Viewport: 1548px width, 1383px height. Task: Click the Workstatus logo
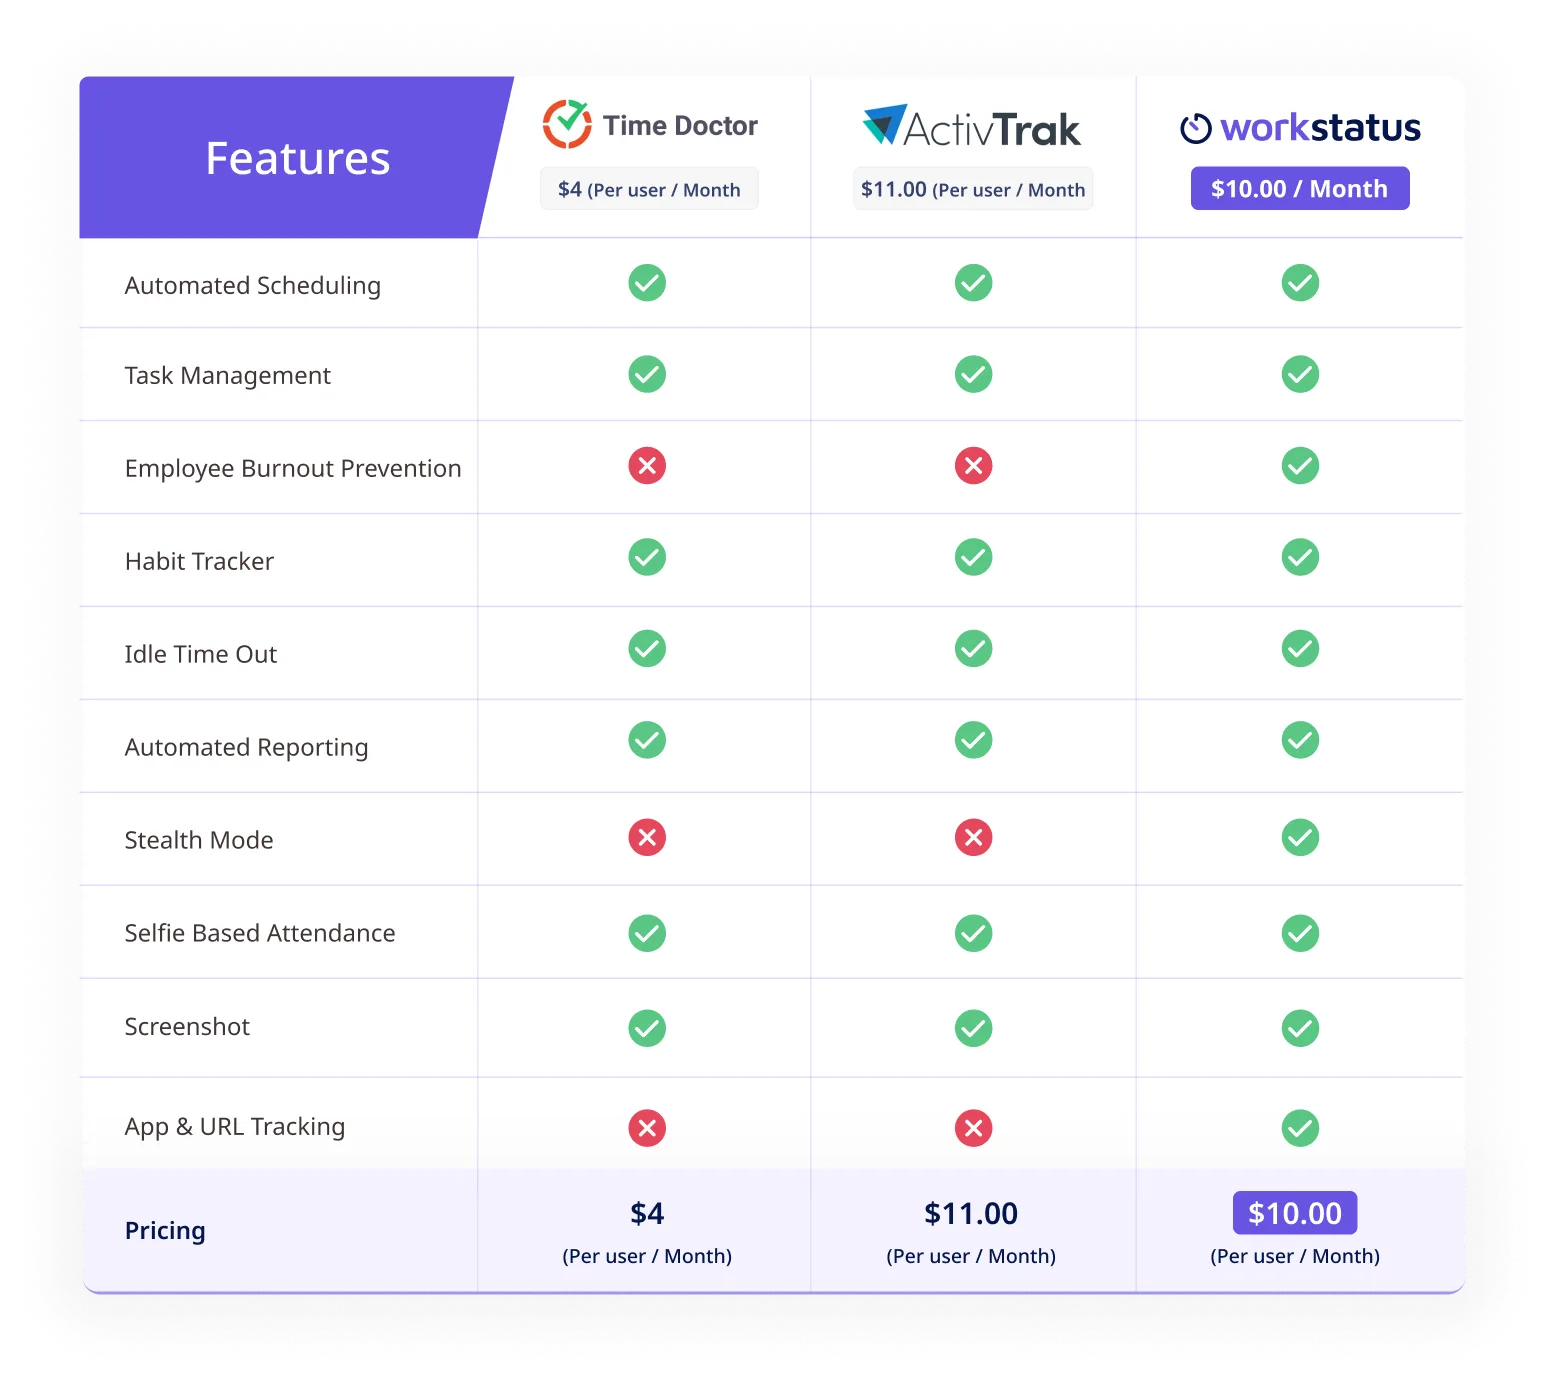(1300, 128)
